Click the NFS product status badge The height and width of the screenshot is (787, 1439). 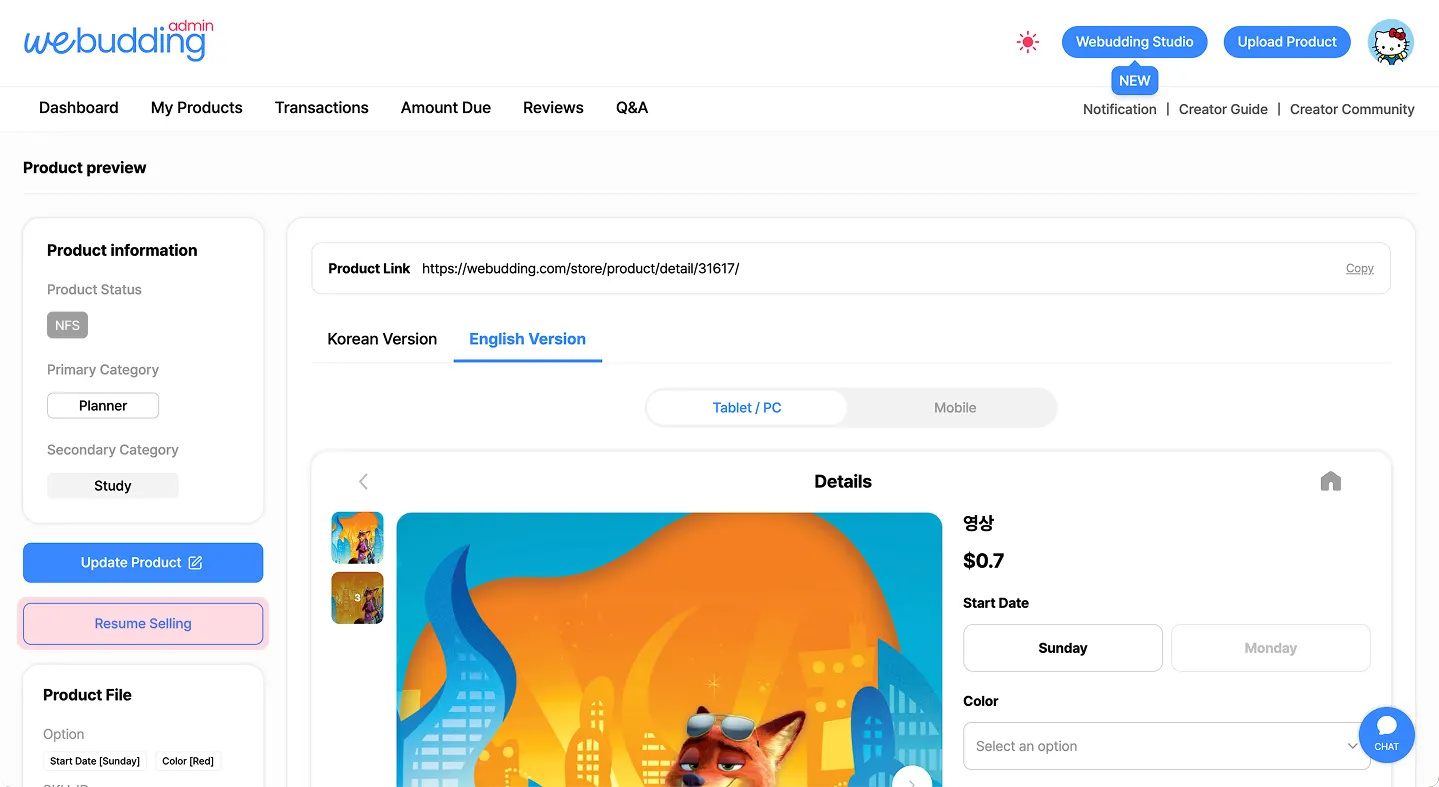click(x=67, y=325)
